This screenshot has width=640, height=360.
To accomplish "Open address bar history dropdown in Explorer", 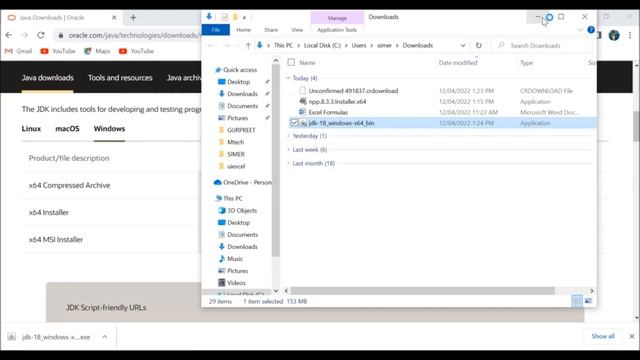I will (x=463, y=46).
